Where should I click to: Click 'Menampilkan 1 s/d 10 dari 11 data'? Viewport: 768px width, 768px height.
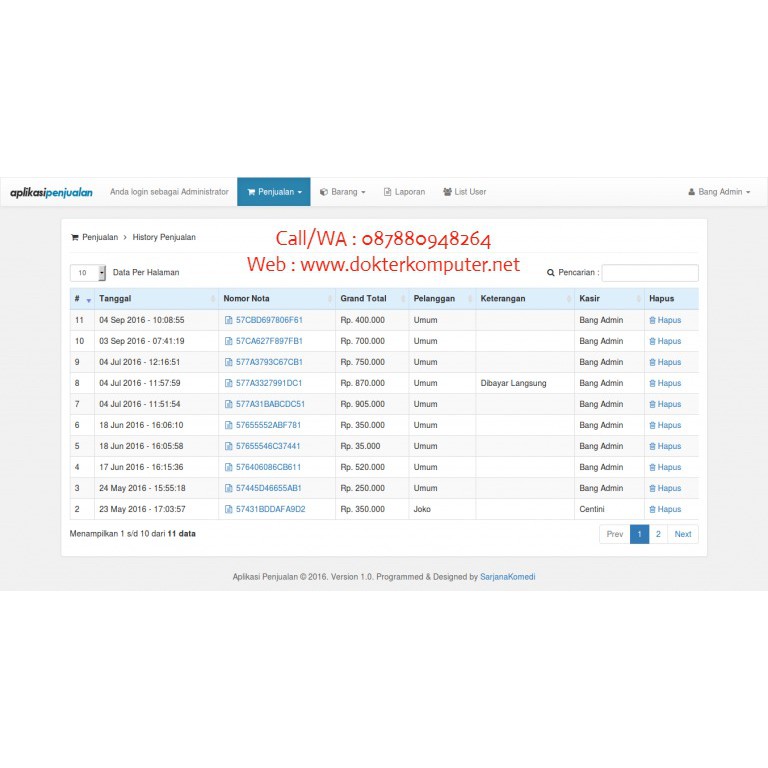(133, 534)
